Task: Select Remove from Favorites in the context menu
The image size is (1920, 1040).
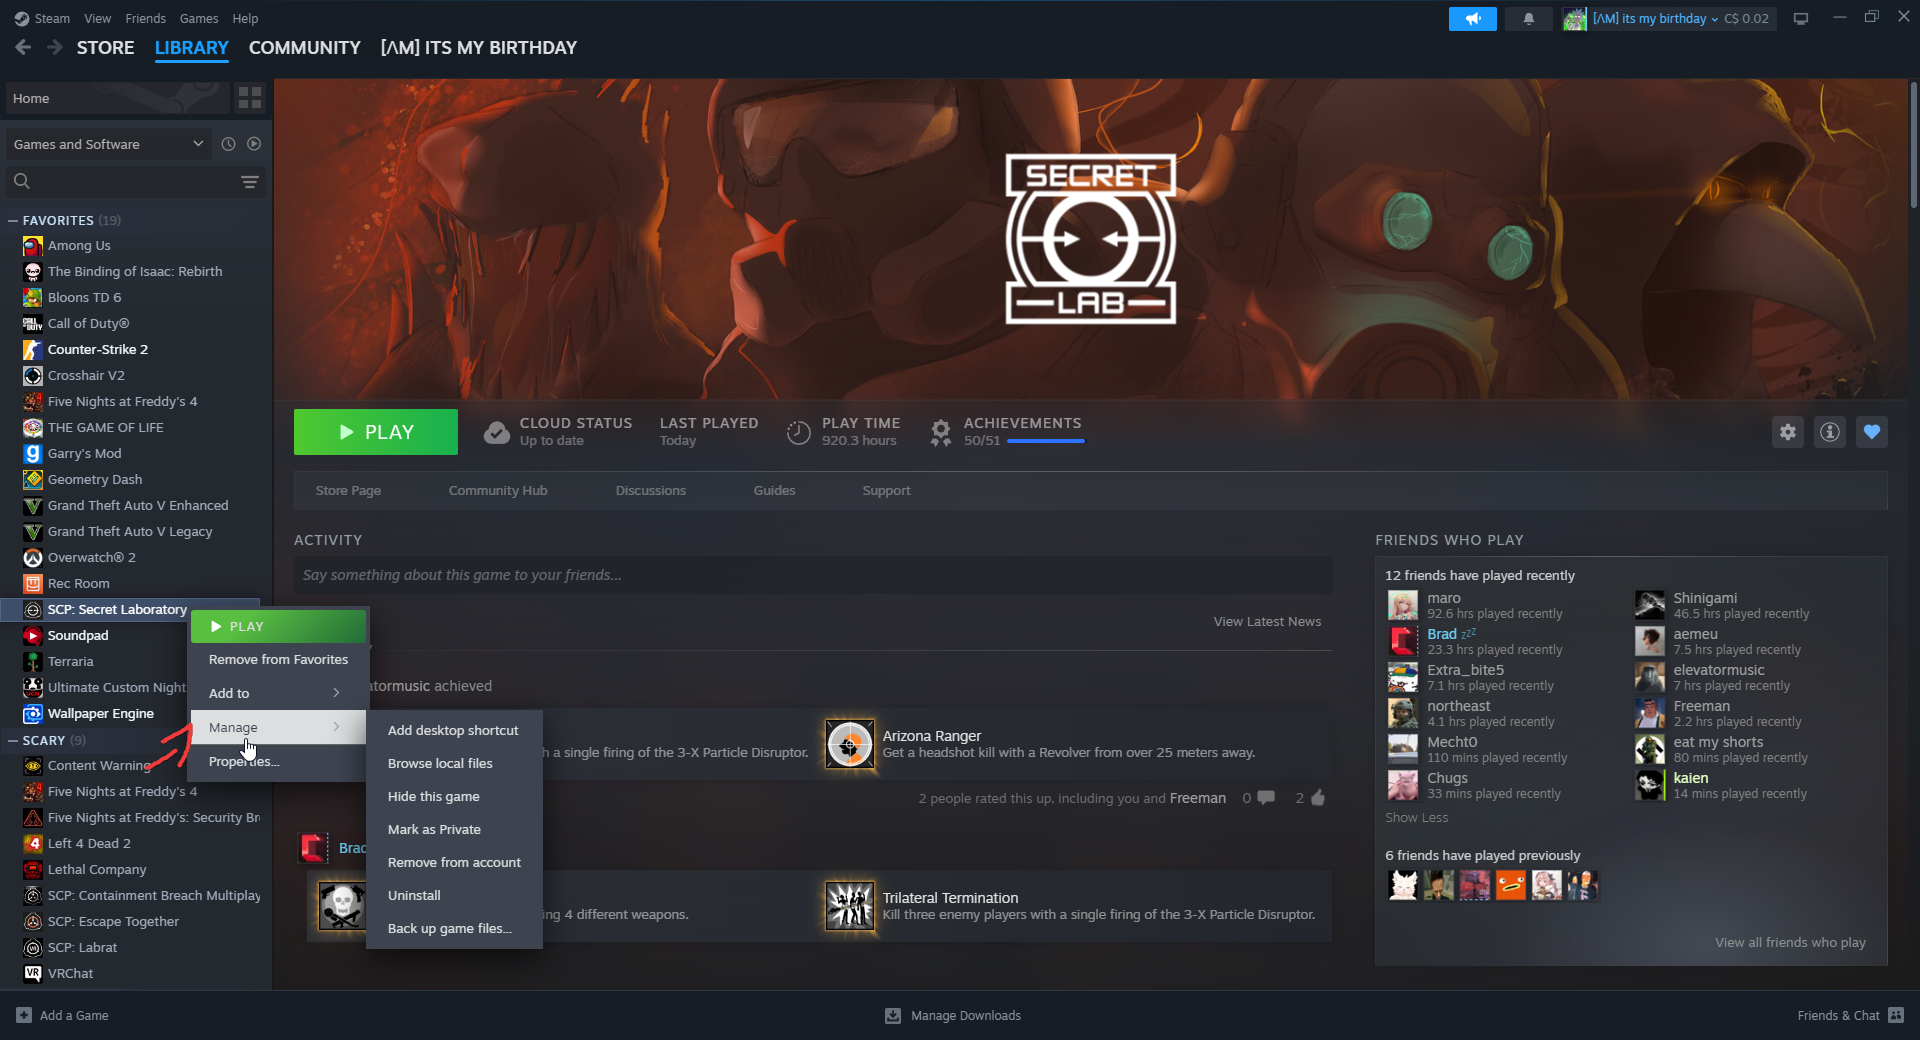Action: 278,659
